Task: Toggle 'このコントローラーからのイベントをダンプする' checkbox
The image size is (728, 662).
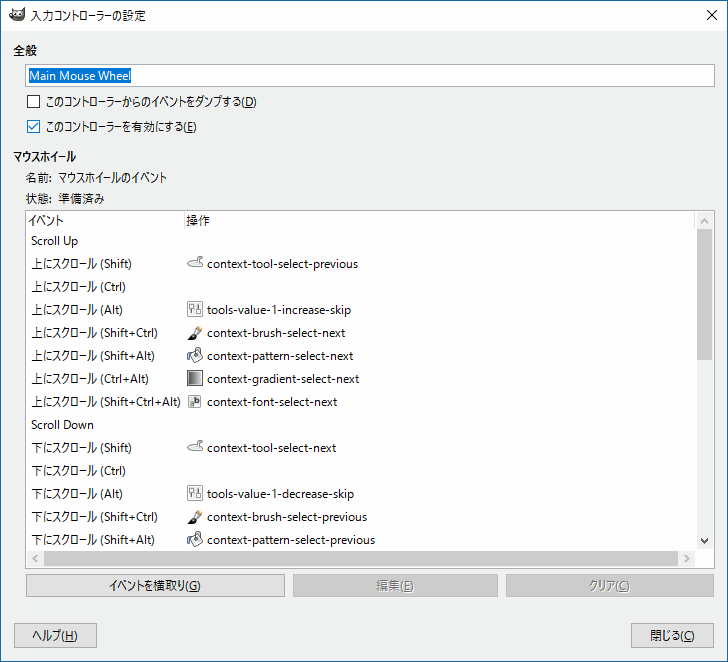Action: [x=33, y=101]
